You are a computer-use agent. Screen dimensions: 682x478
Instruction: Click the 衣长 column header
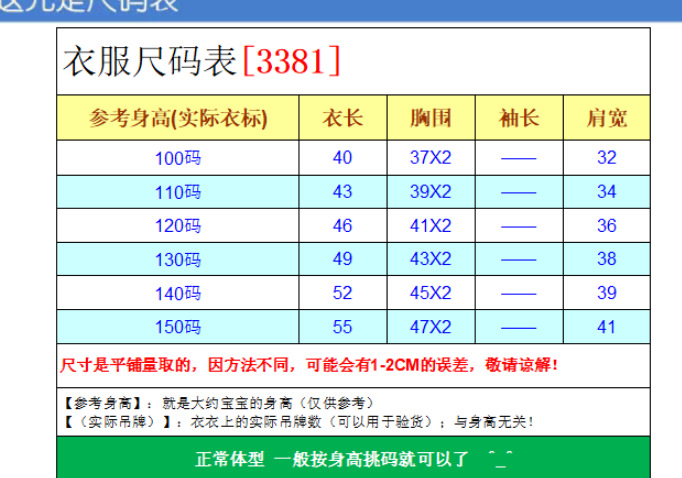point(343,118)
